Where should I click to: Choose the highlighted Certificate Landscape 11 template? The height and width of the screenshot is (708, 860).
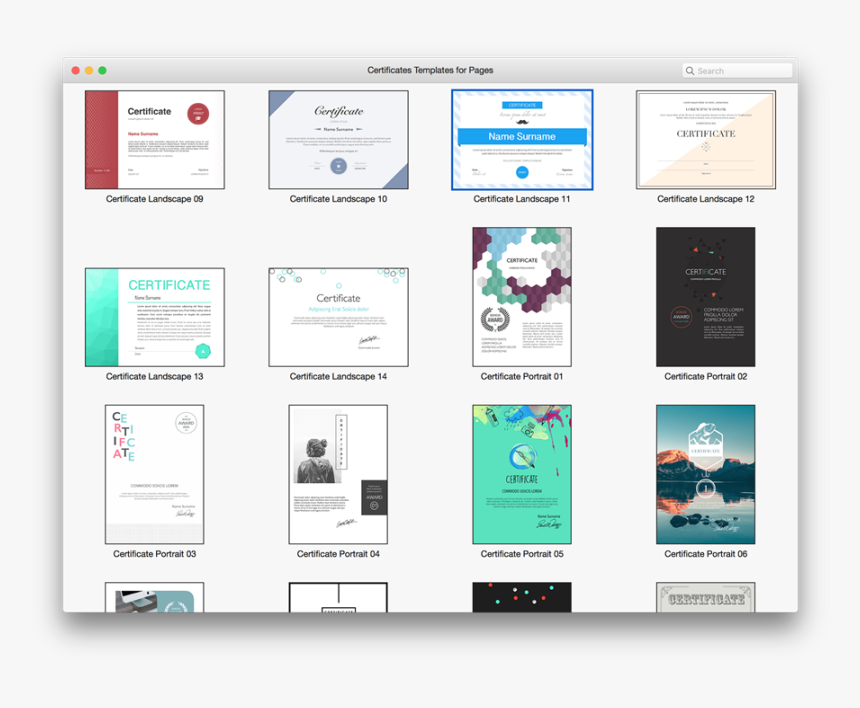tap(521, 140)
